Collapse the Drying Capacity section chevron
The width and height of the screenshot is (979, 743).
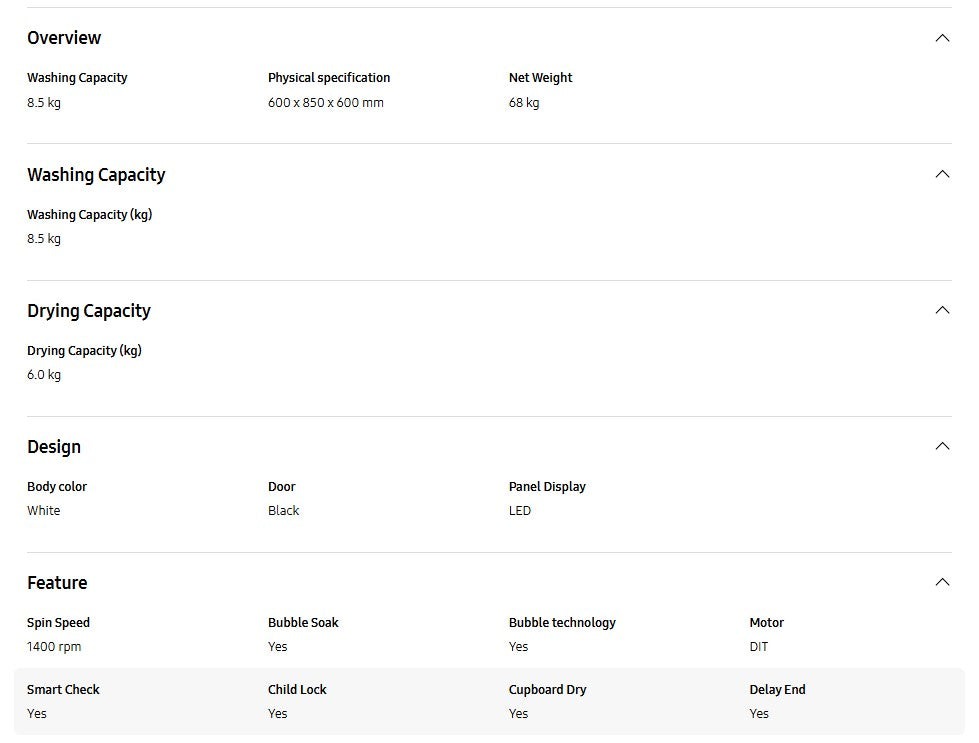941,310
